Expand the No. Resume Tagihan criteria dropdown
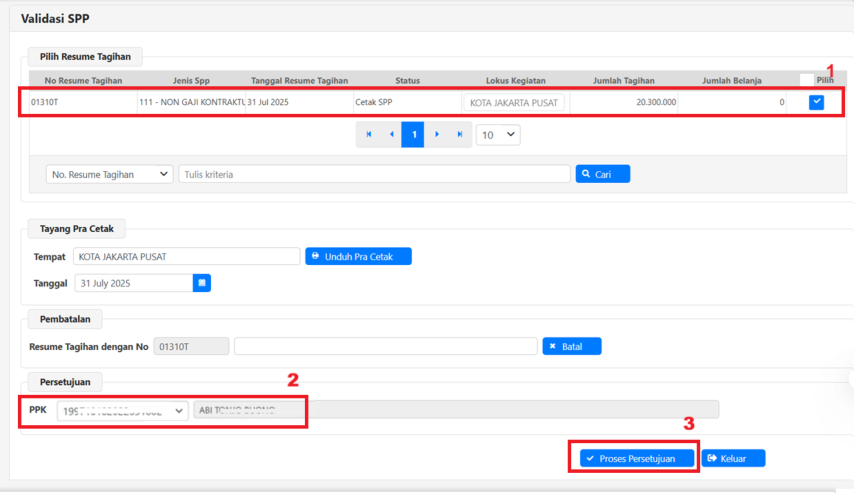854x497 pixels. [109, 174]
